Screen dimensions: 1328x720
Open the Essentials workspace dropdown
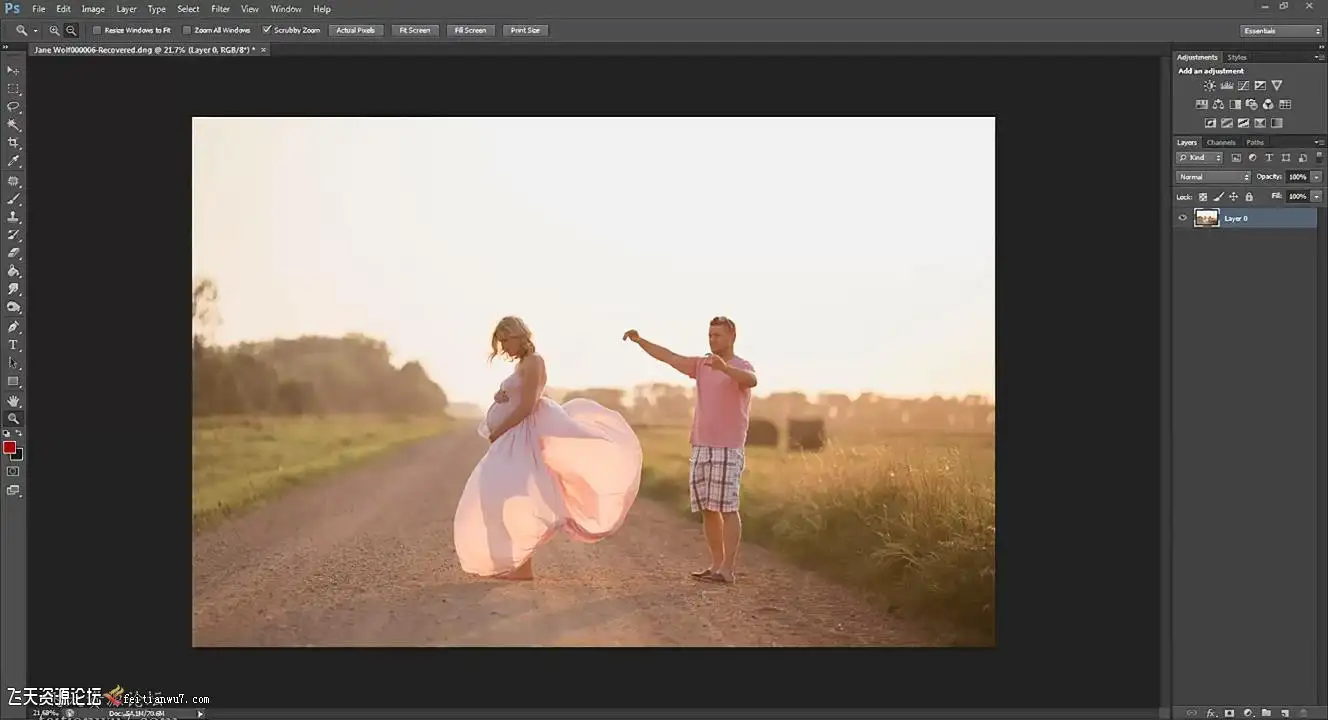point(1281,31)
